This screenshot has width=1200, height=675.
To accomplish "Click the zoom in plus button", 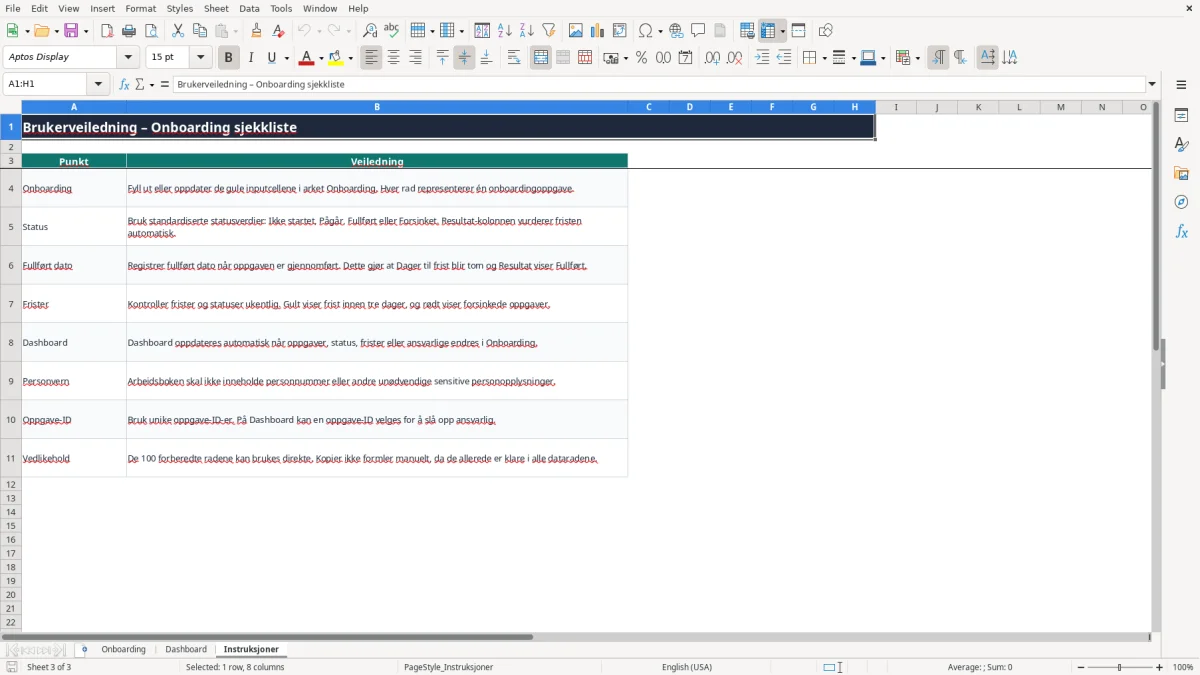I will tap(1160, 667).
